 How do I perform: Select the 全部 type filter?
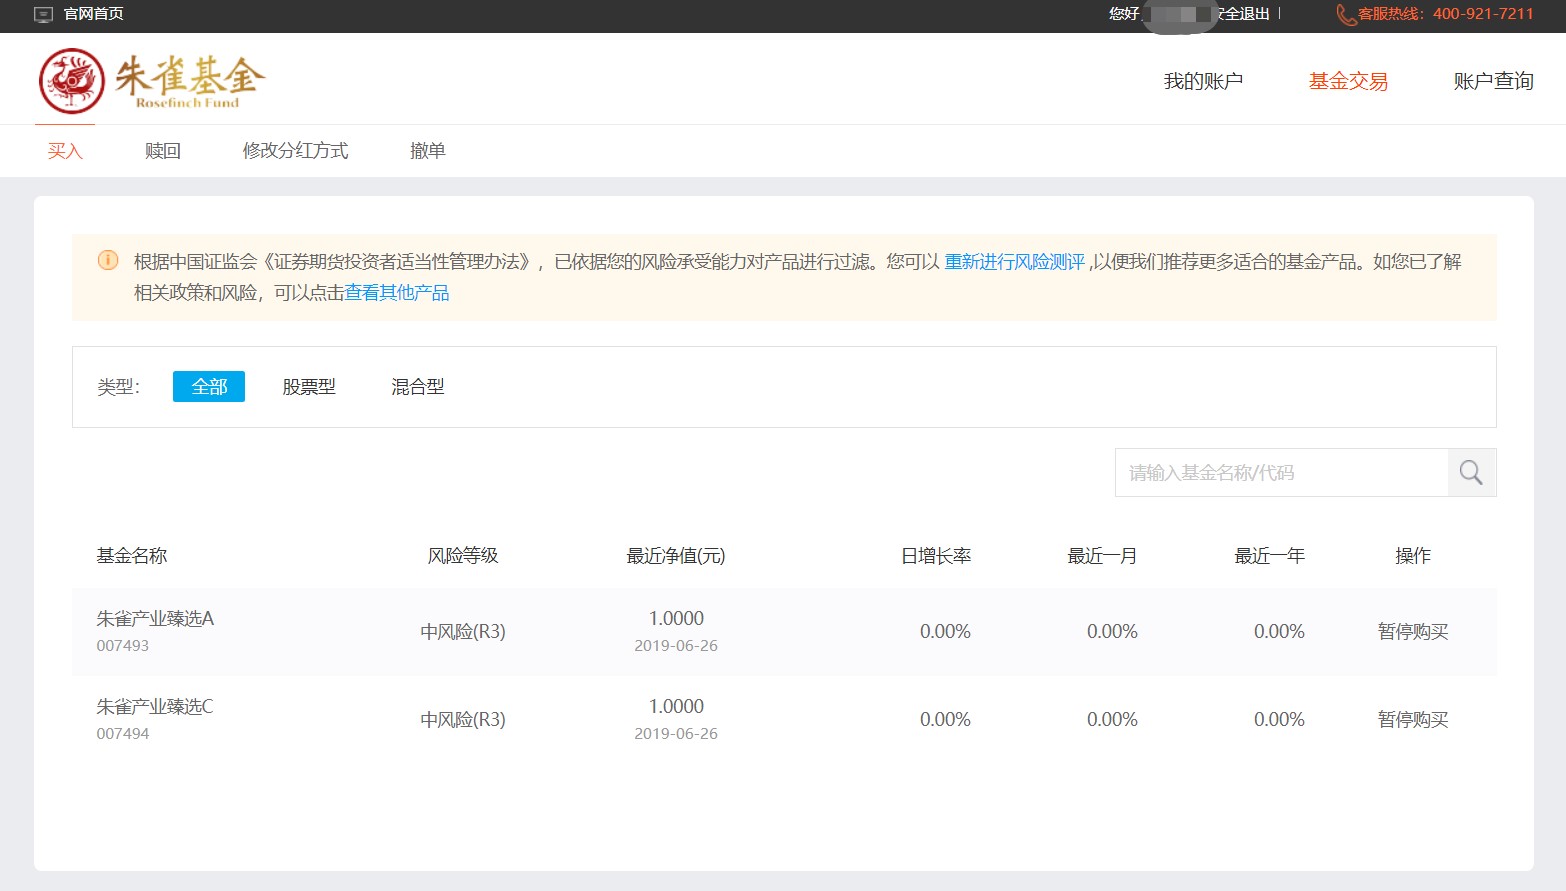tap(209, 387)
